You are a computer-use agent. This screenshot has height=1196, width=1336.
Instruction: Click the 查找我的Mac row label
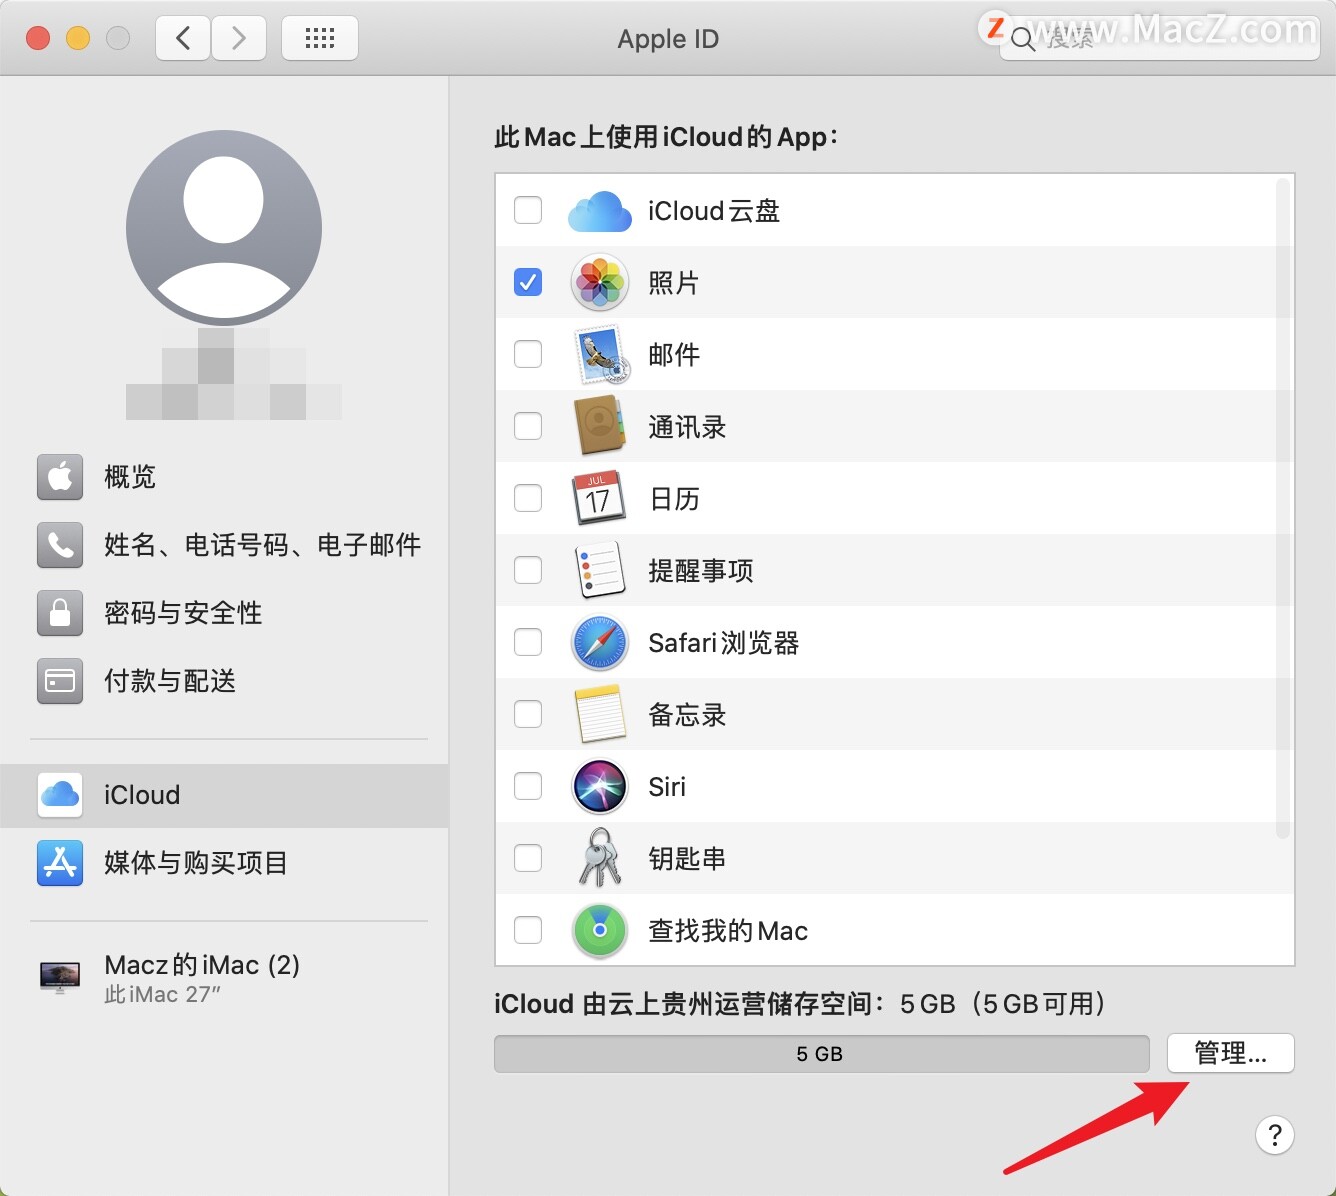[728, 931]
